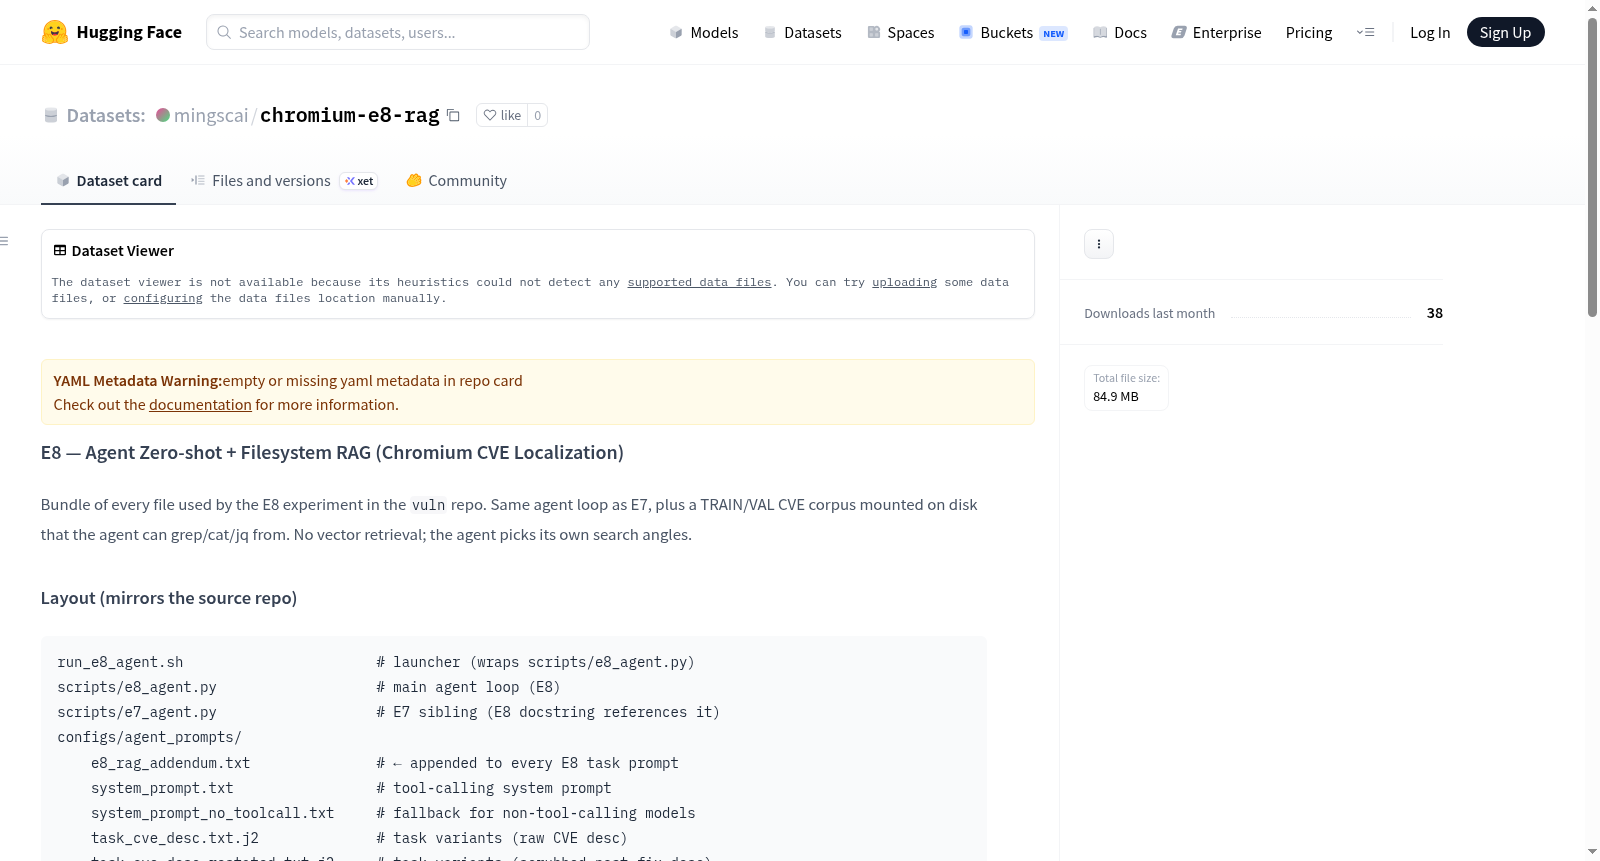Click 'configs/agent_prompts/' in the code block
This screenshot has height=861, width=1600.
coord(149,737)
